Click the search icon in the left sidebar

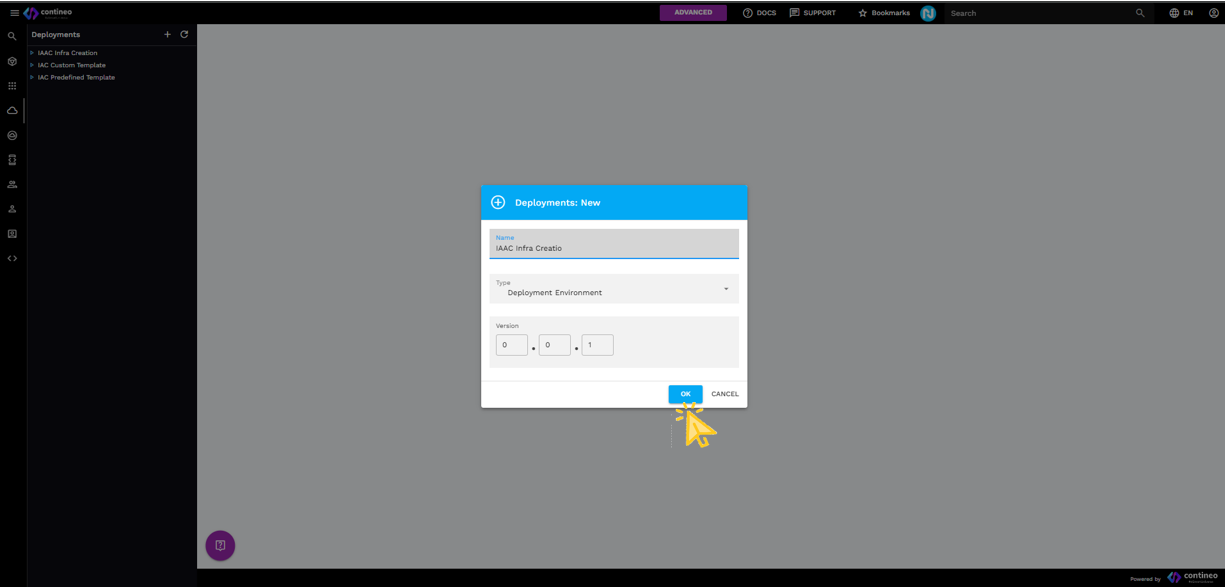[x=12, y=36]
